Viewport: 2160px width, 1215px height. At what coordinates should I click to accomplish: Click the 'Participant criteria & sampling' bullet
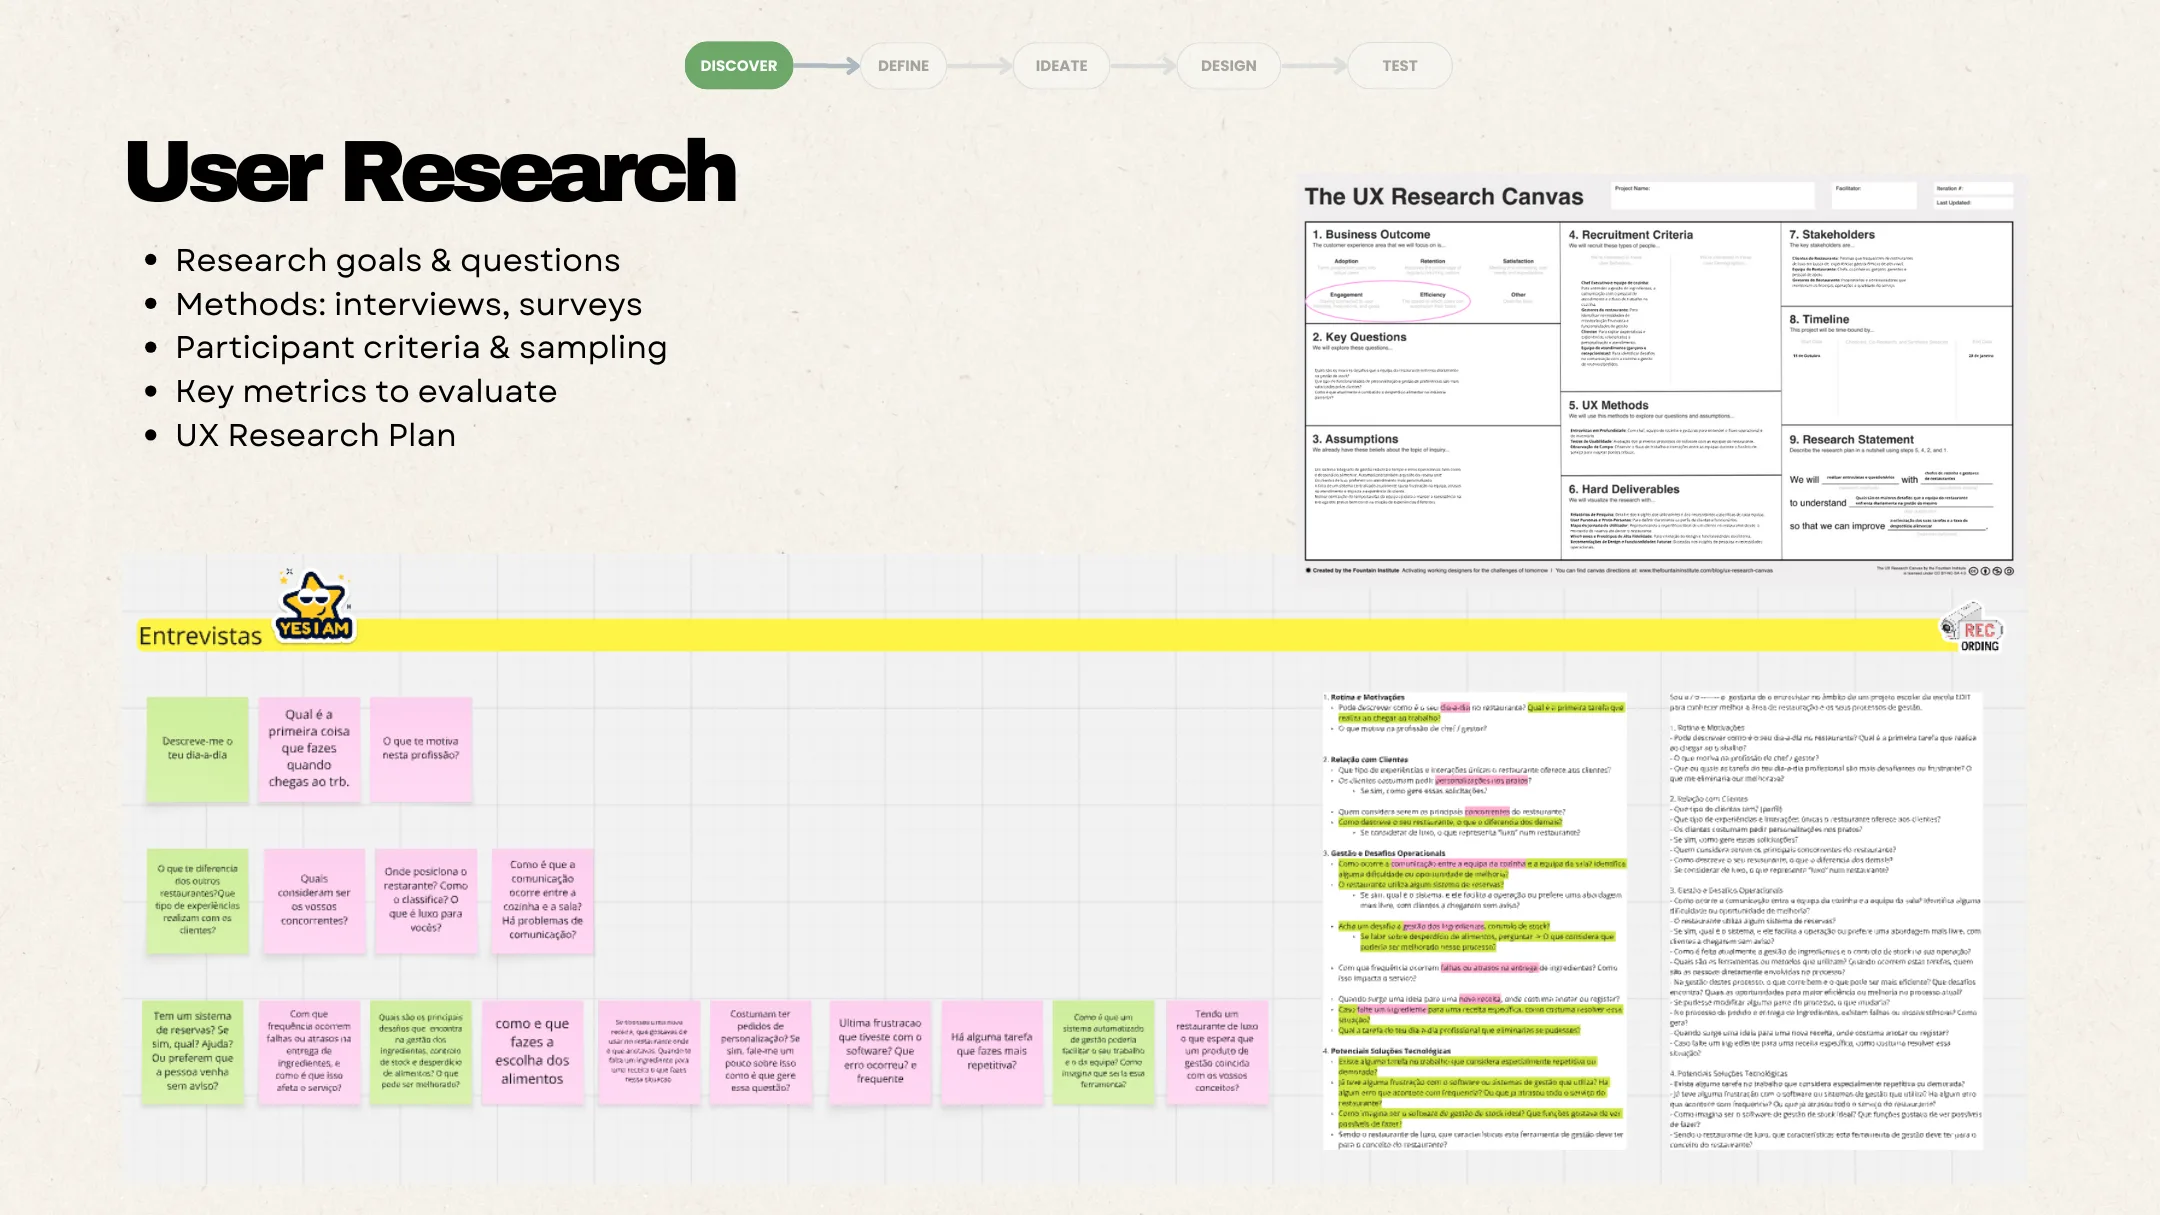(421, 347)
